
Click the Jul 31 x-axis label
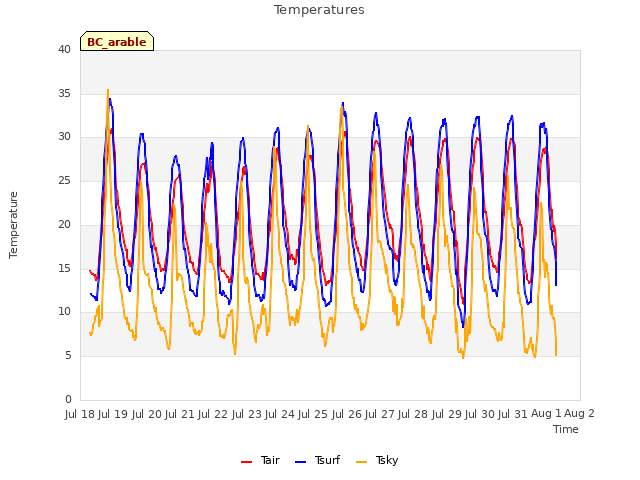[x=513, y=414]
